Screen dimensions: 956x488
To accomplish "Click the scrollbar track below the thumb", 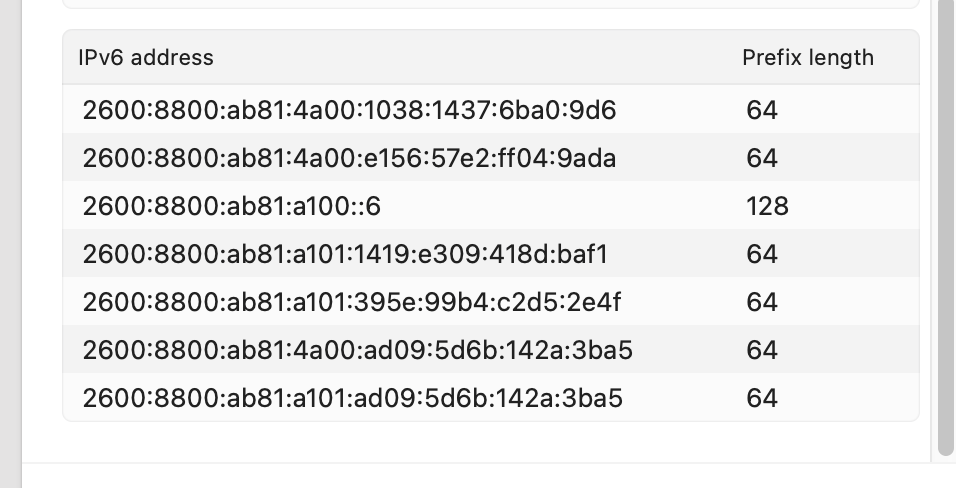I will coord(945,458).
